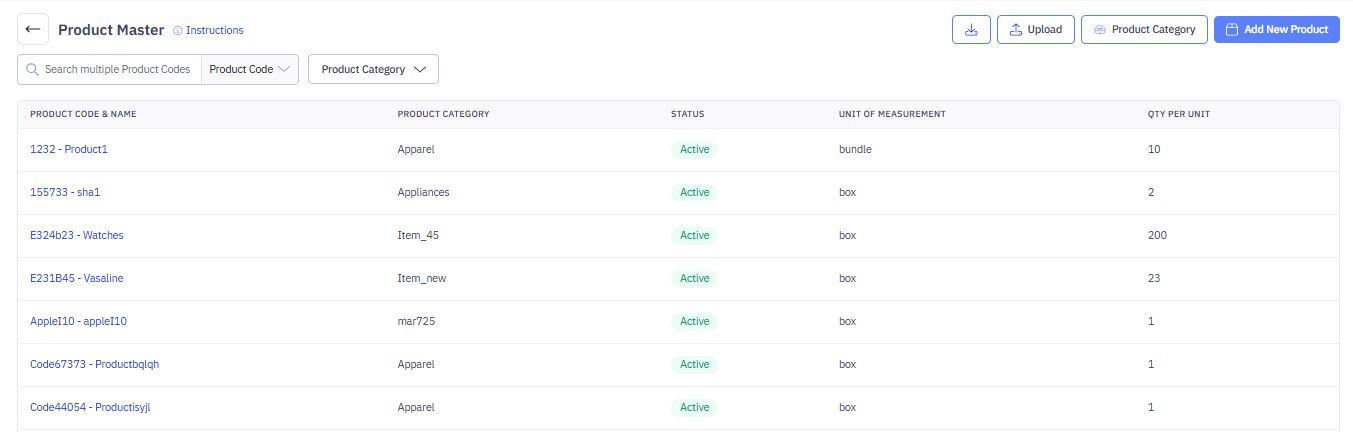Open product E231B45 - Vasaline
Viewport: 1353px width, 432px height.
[x=77, y=279]
